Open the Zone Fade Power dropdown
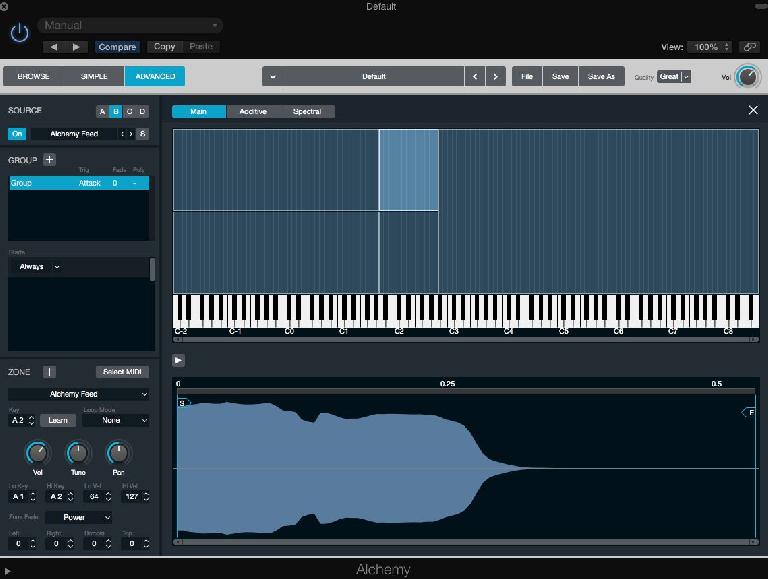768x579 pixels. click(x=78, y=517)
